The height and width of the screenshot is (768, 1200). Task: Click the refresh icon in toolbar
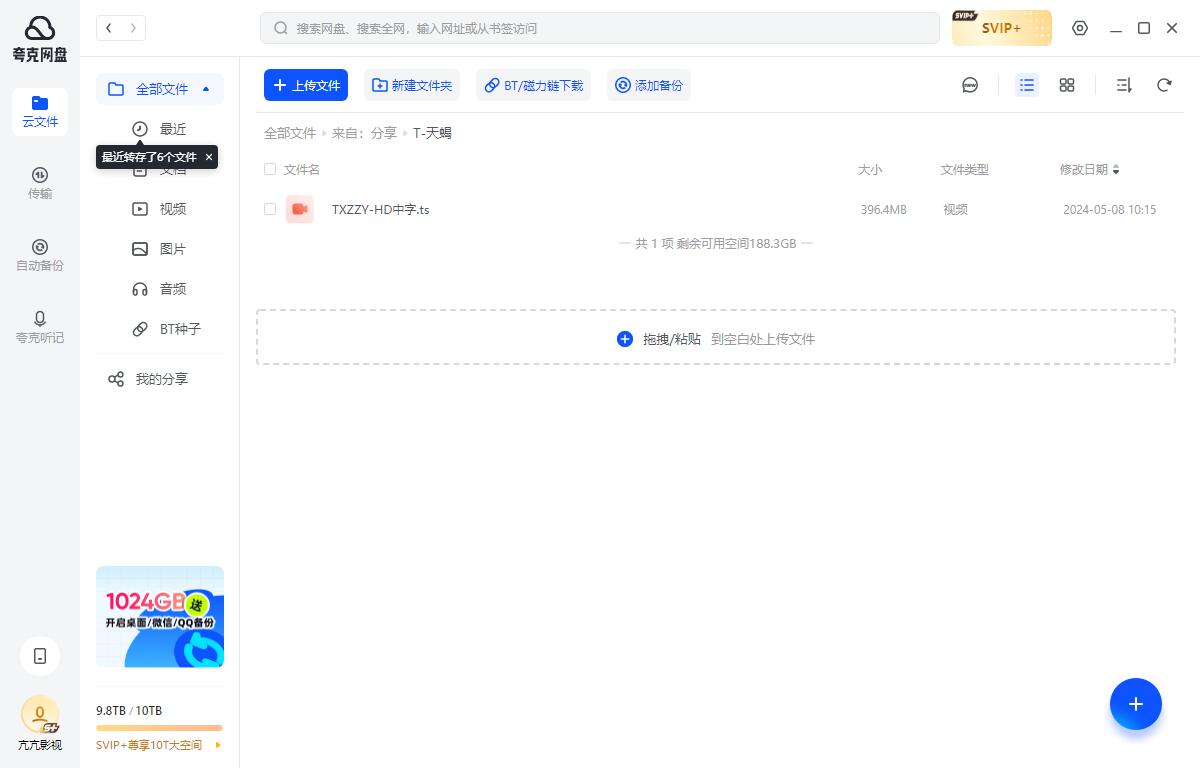(x=1164, y=85)
